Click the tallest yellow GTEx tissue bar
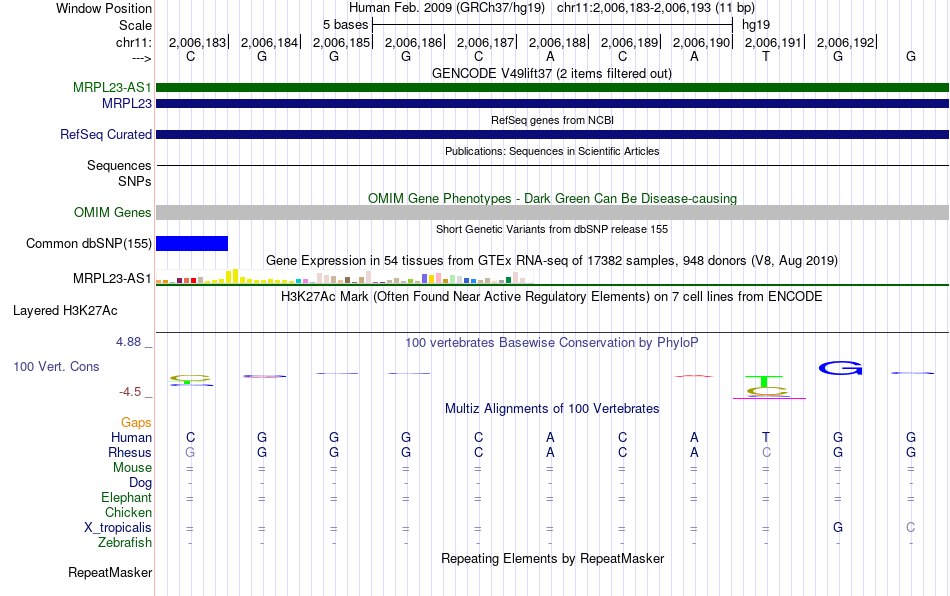Screen dimensions: 950x596 point(236,276)
